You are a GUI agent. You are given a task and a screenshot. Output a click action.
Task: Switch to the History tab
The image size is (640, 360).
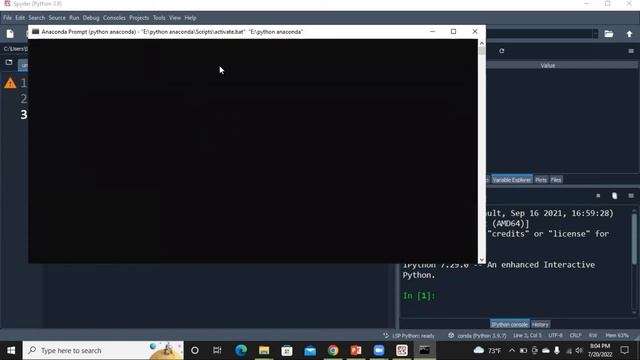click(540, 324)
